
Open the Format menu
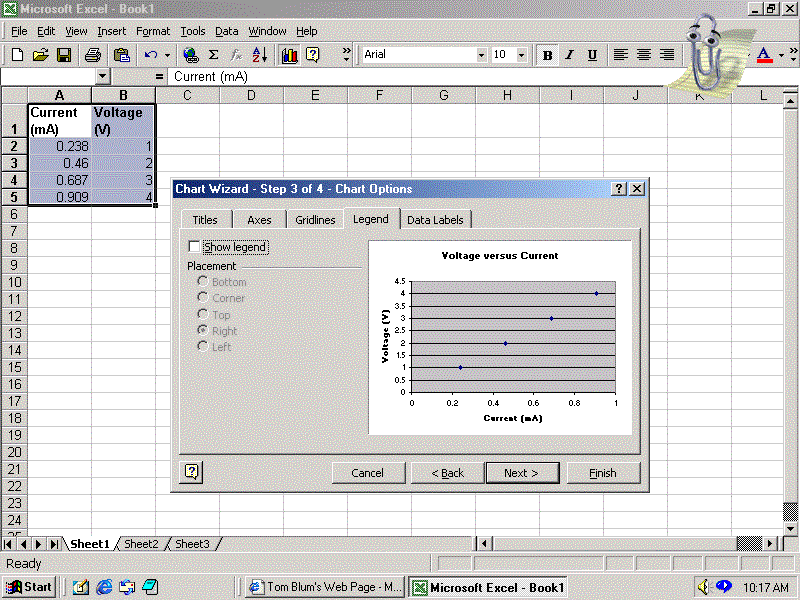[x=153, y=32]
